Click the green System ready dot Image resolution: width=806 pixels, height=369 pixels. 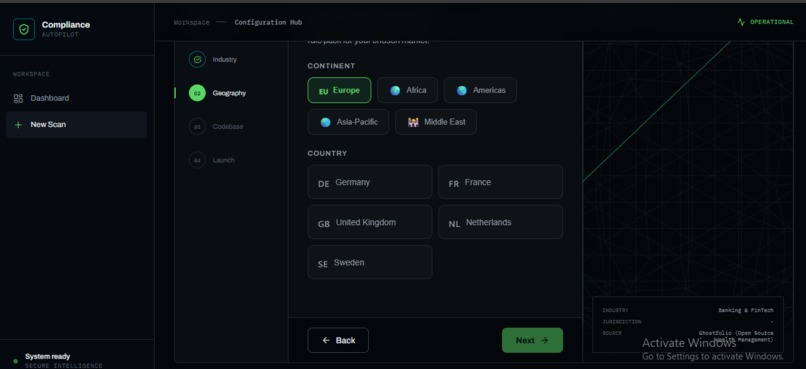tap(15, 361)
